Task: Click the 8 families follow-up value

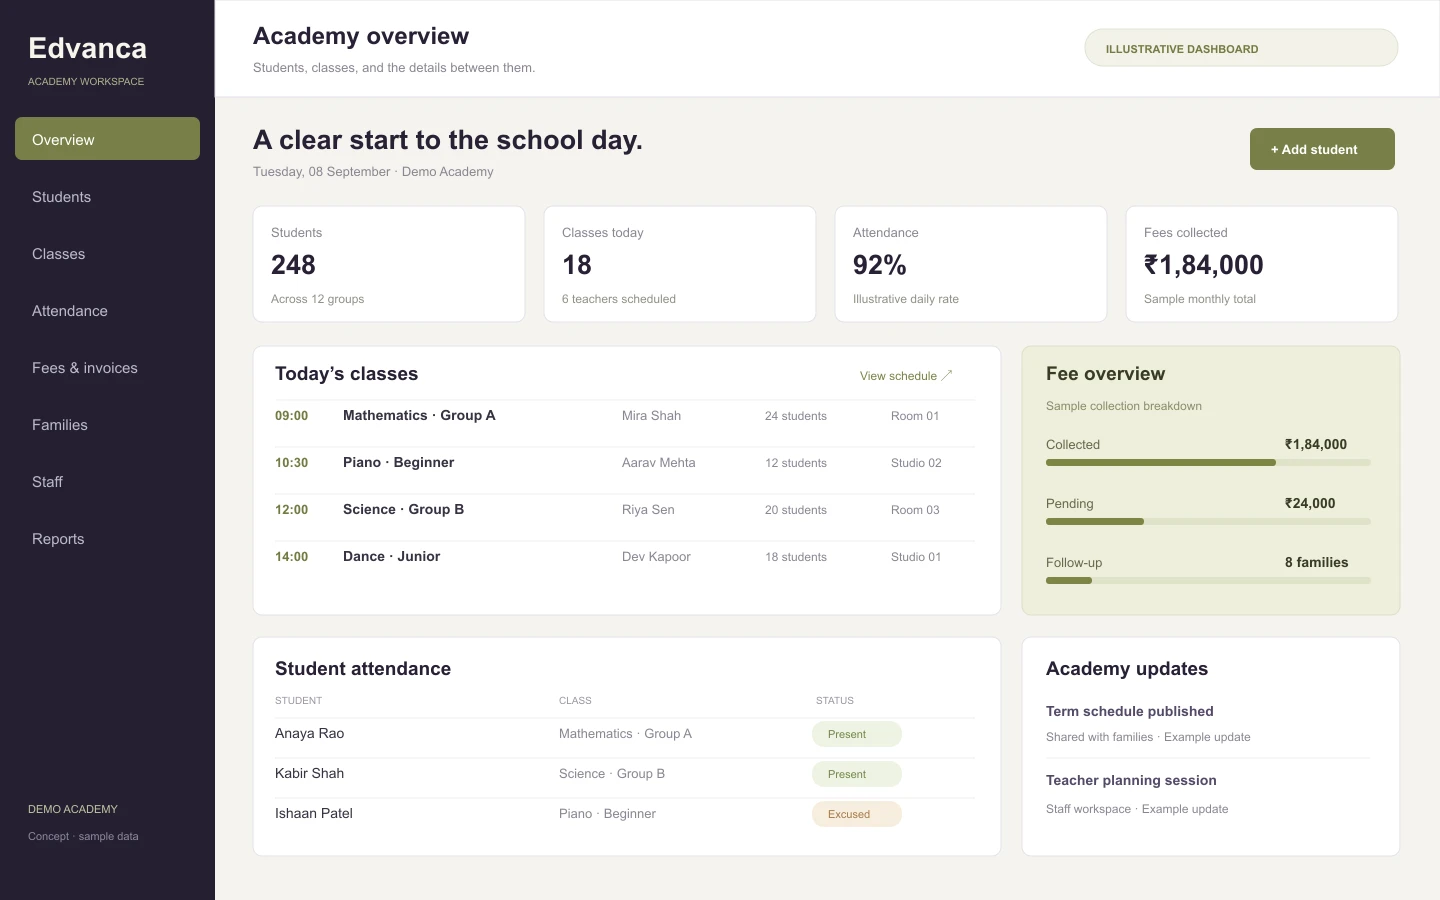Action: pos(1316,562)
